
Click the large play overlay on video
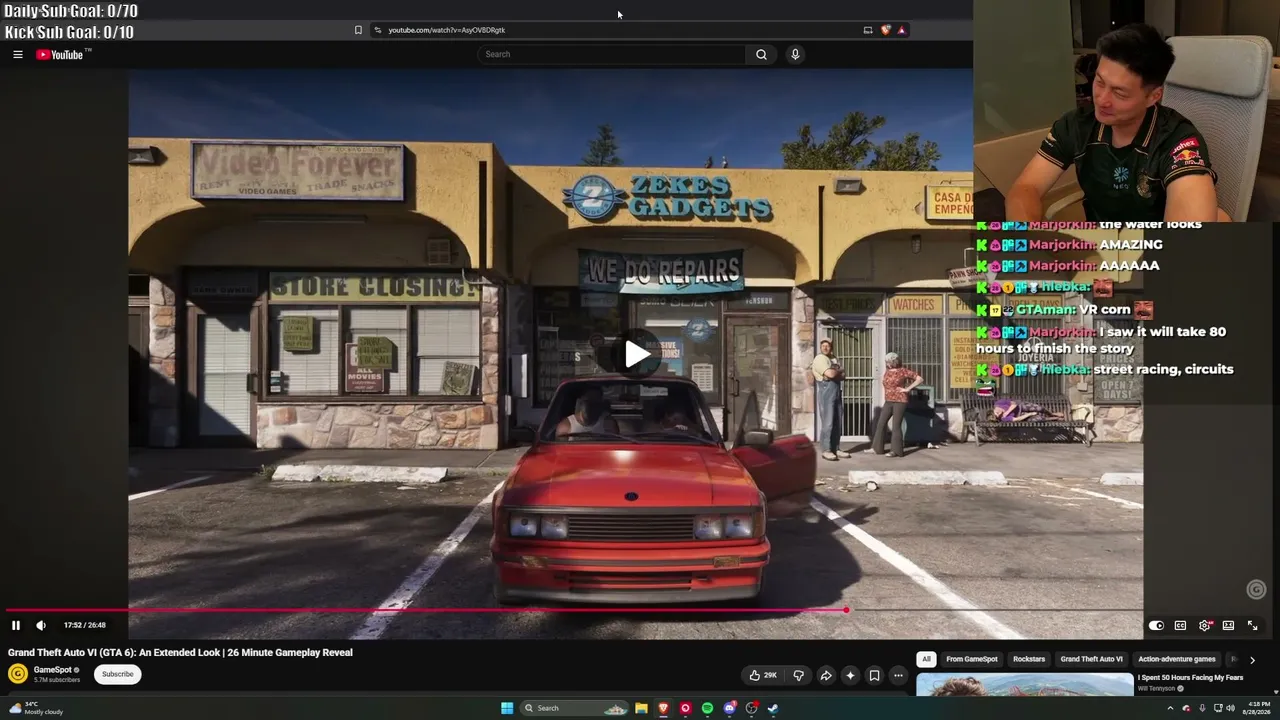(x=637, y=354)
